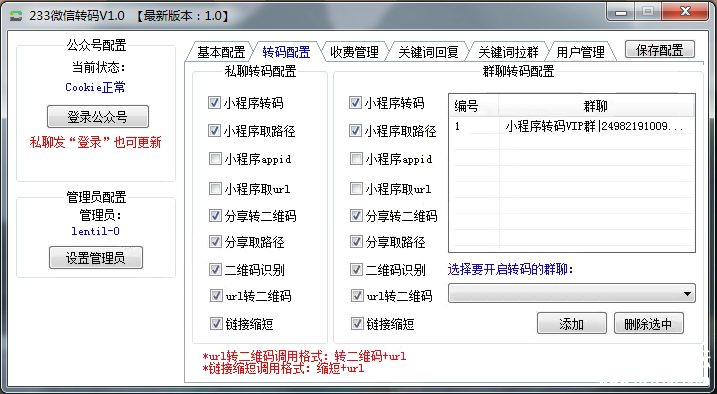Open the 选择要开启转码的群聊 dropdown
Image resolution: width=717 pixels, height=394 pixels.
click(572, 293)
